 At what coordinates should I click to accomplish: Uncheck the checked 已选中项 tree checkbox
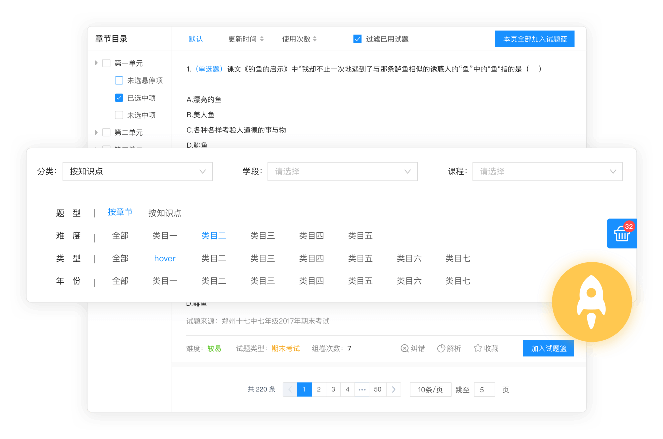click(x=120, y=98)
